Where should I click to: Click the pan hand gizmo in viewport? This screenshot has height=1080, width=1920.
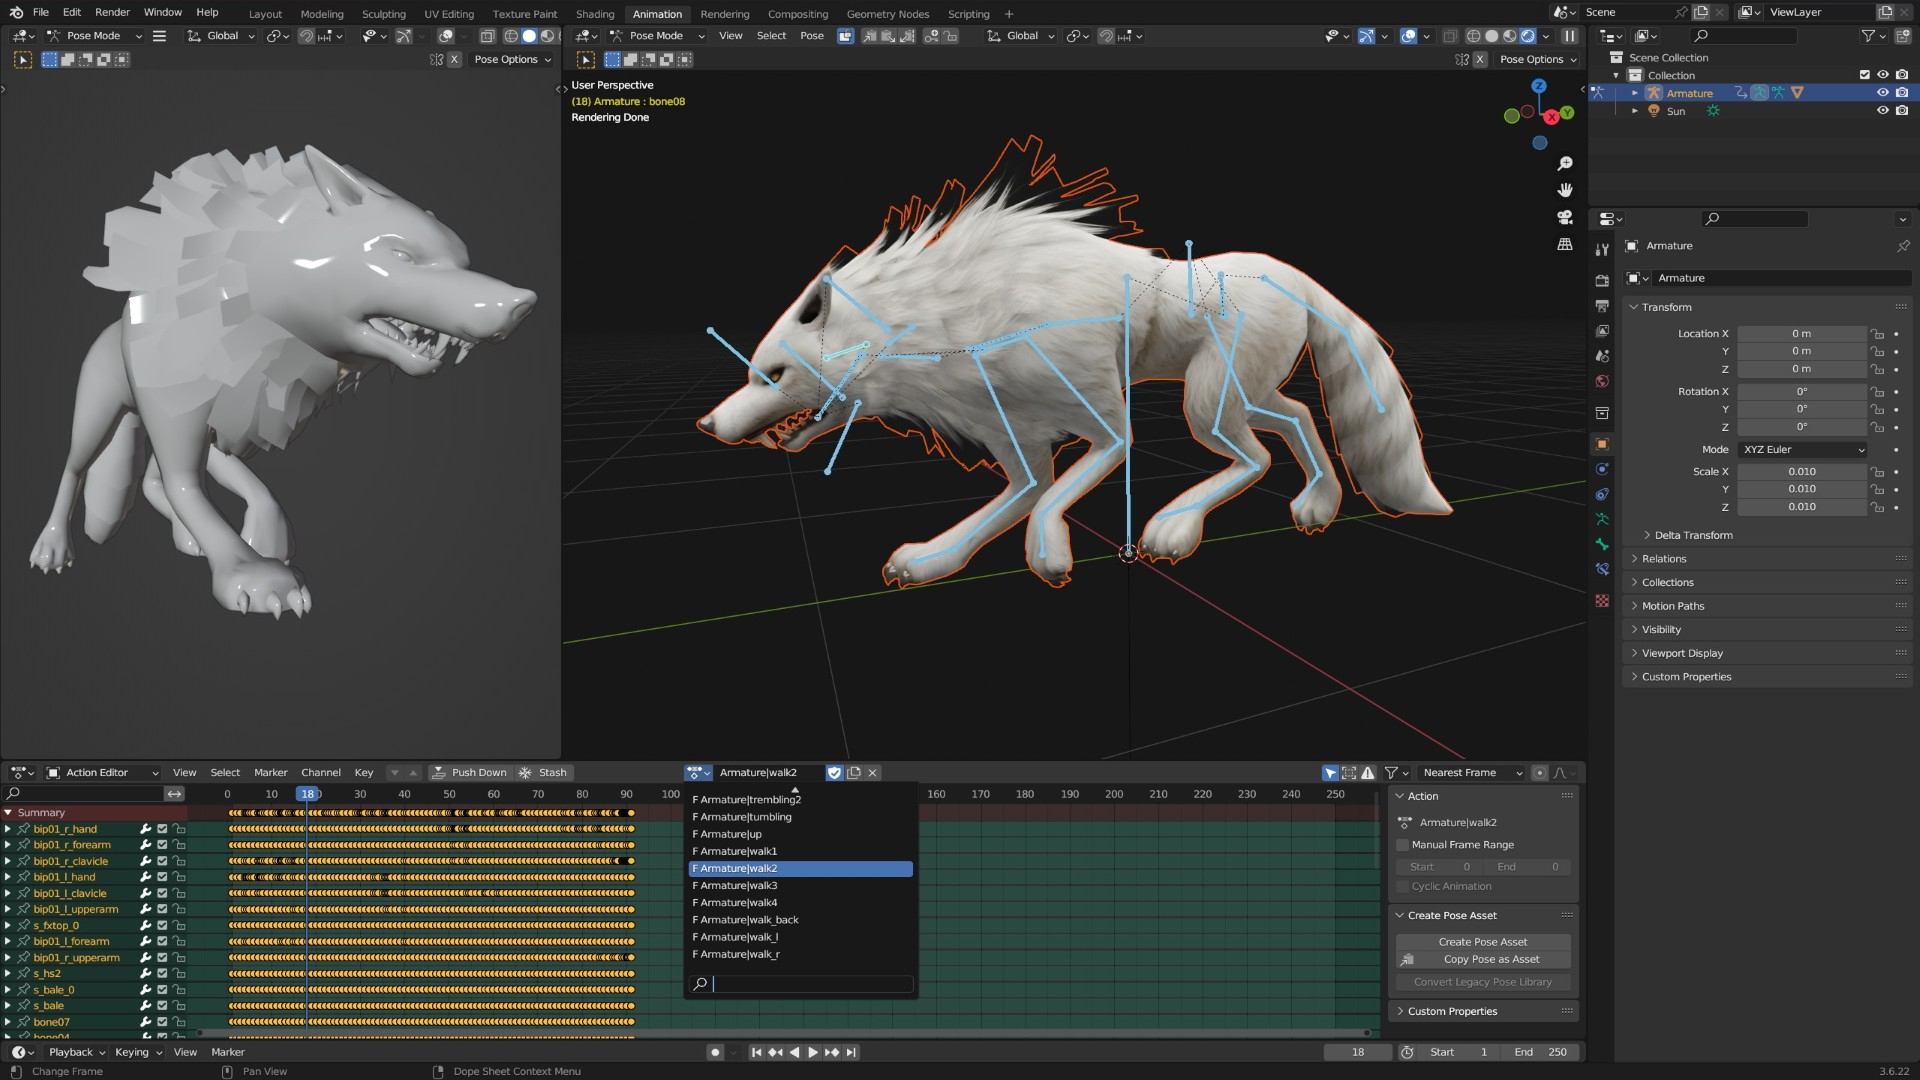point(1565,190)
